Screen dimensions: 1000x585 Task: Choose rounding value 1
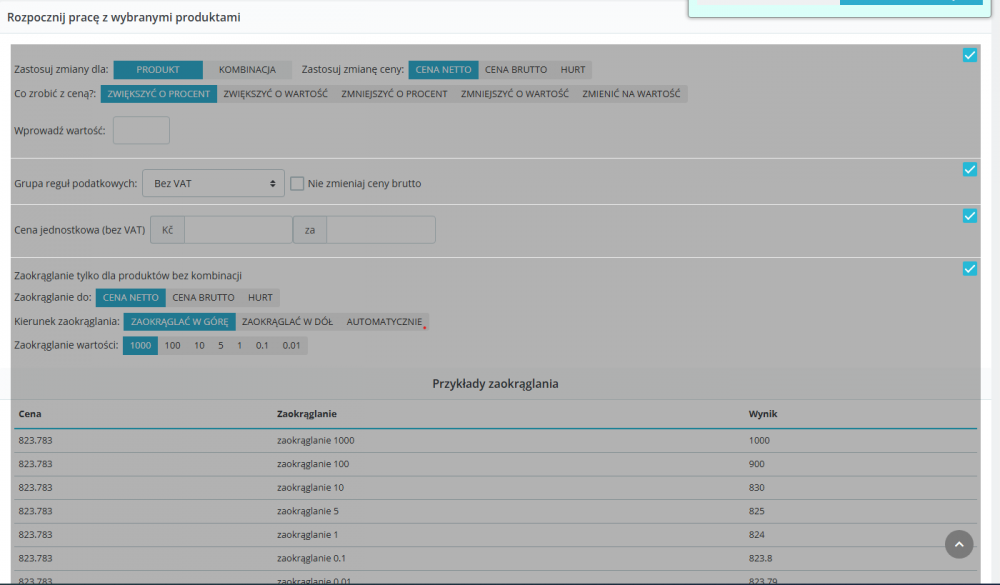pyautogui.click(x=239, y=345)
